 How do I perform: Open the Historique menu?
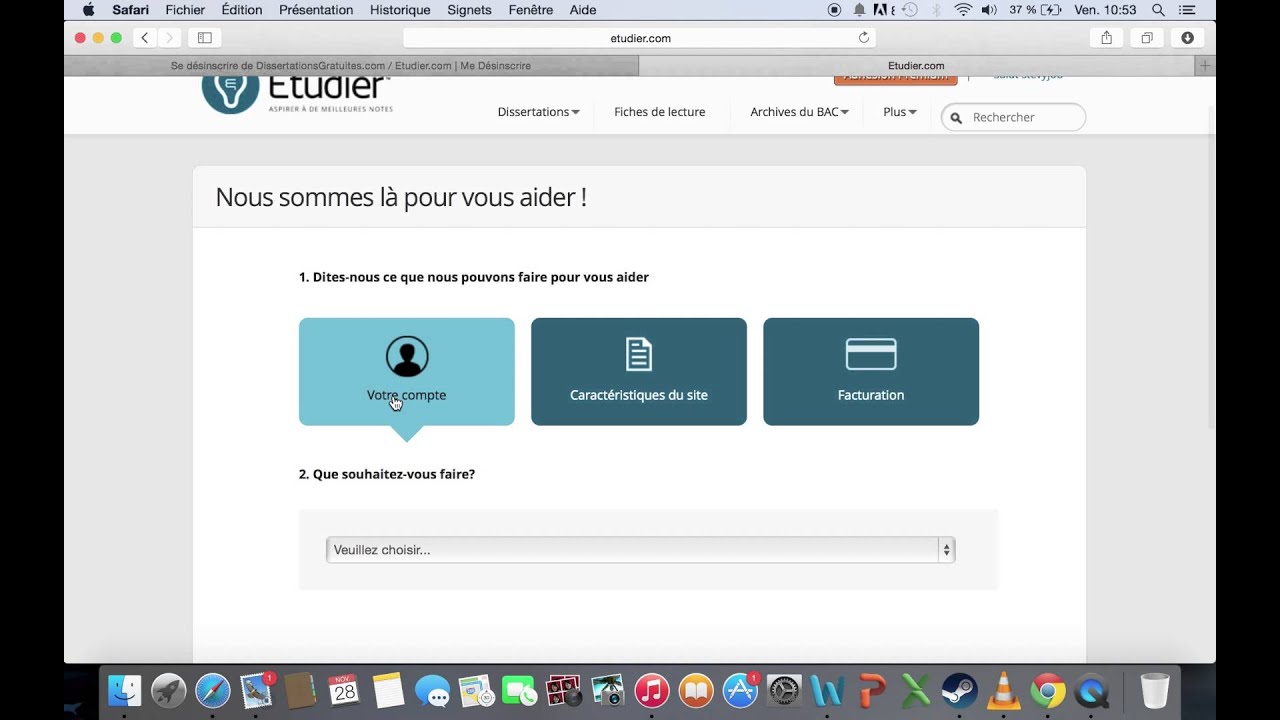pos(400,10)
